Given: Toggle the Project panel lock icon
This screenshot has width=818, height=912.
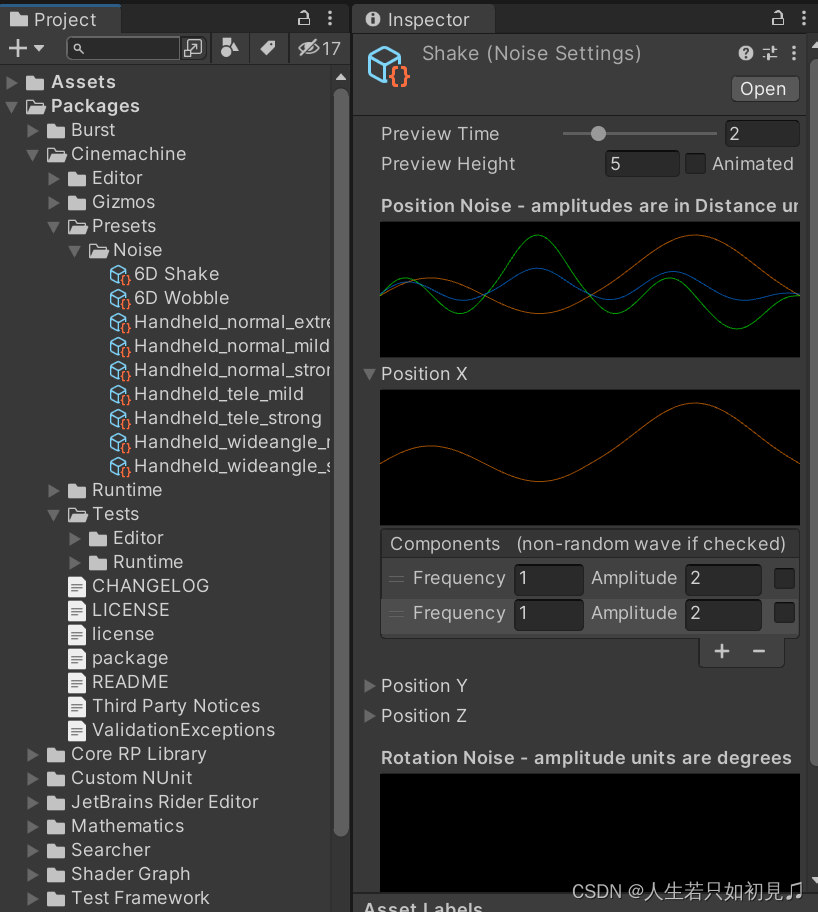Looking at the screenshot, I should pyautogui.click(x=304, y=19).
